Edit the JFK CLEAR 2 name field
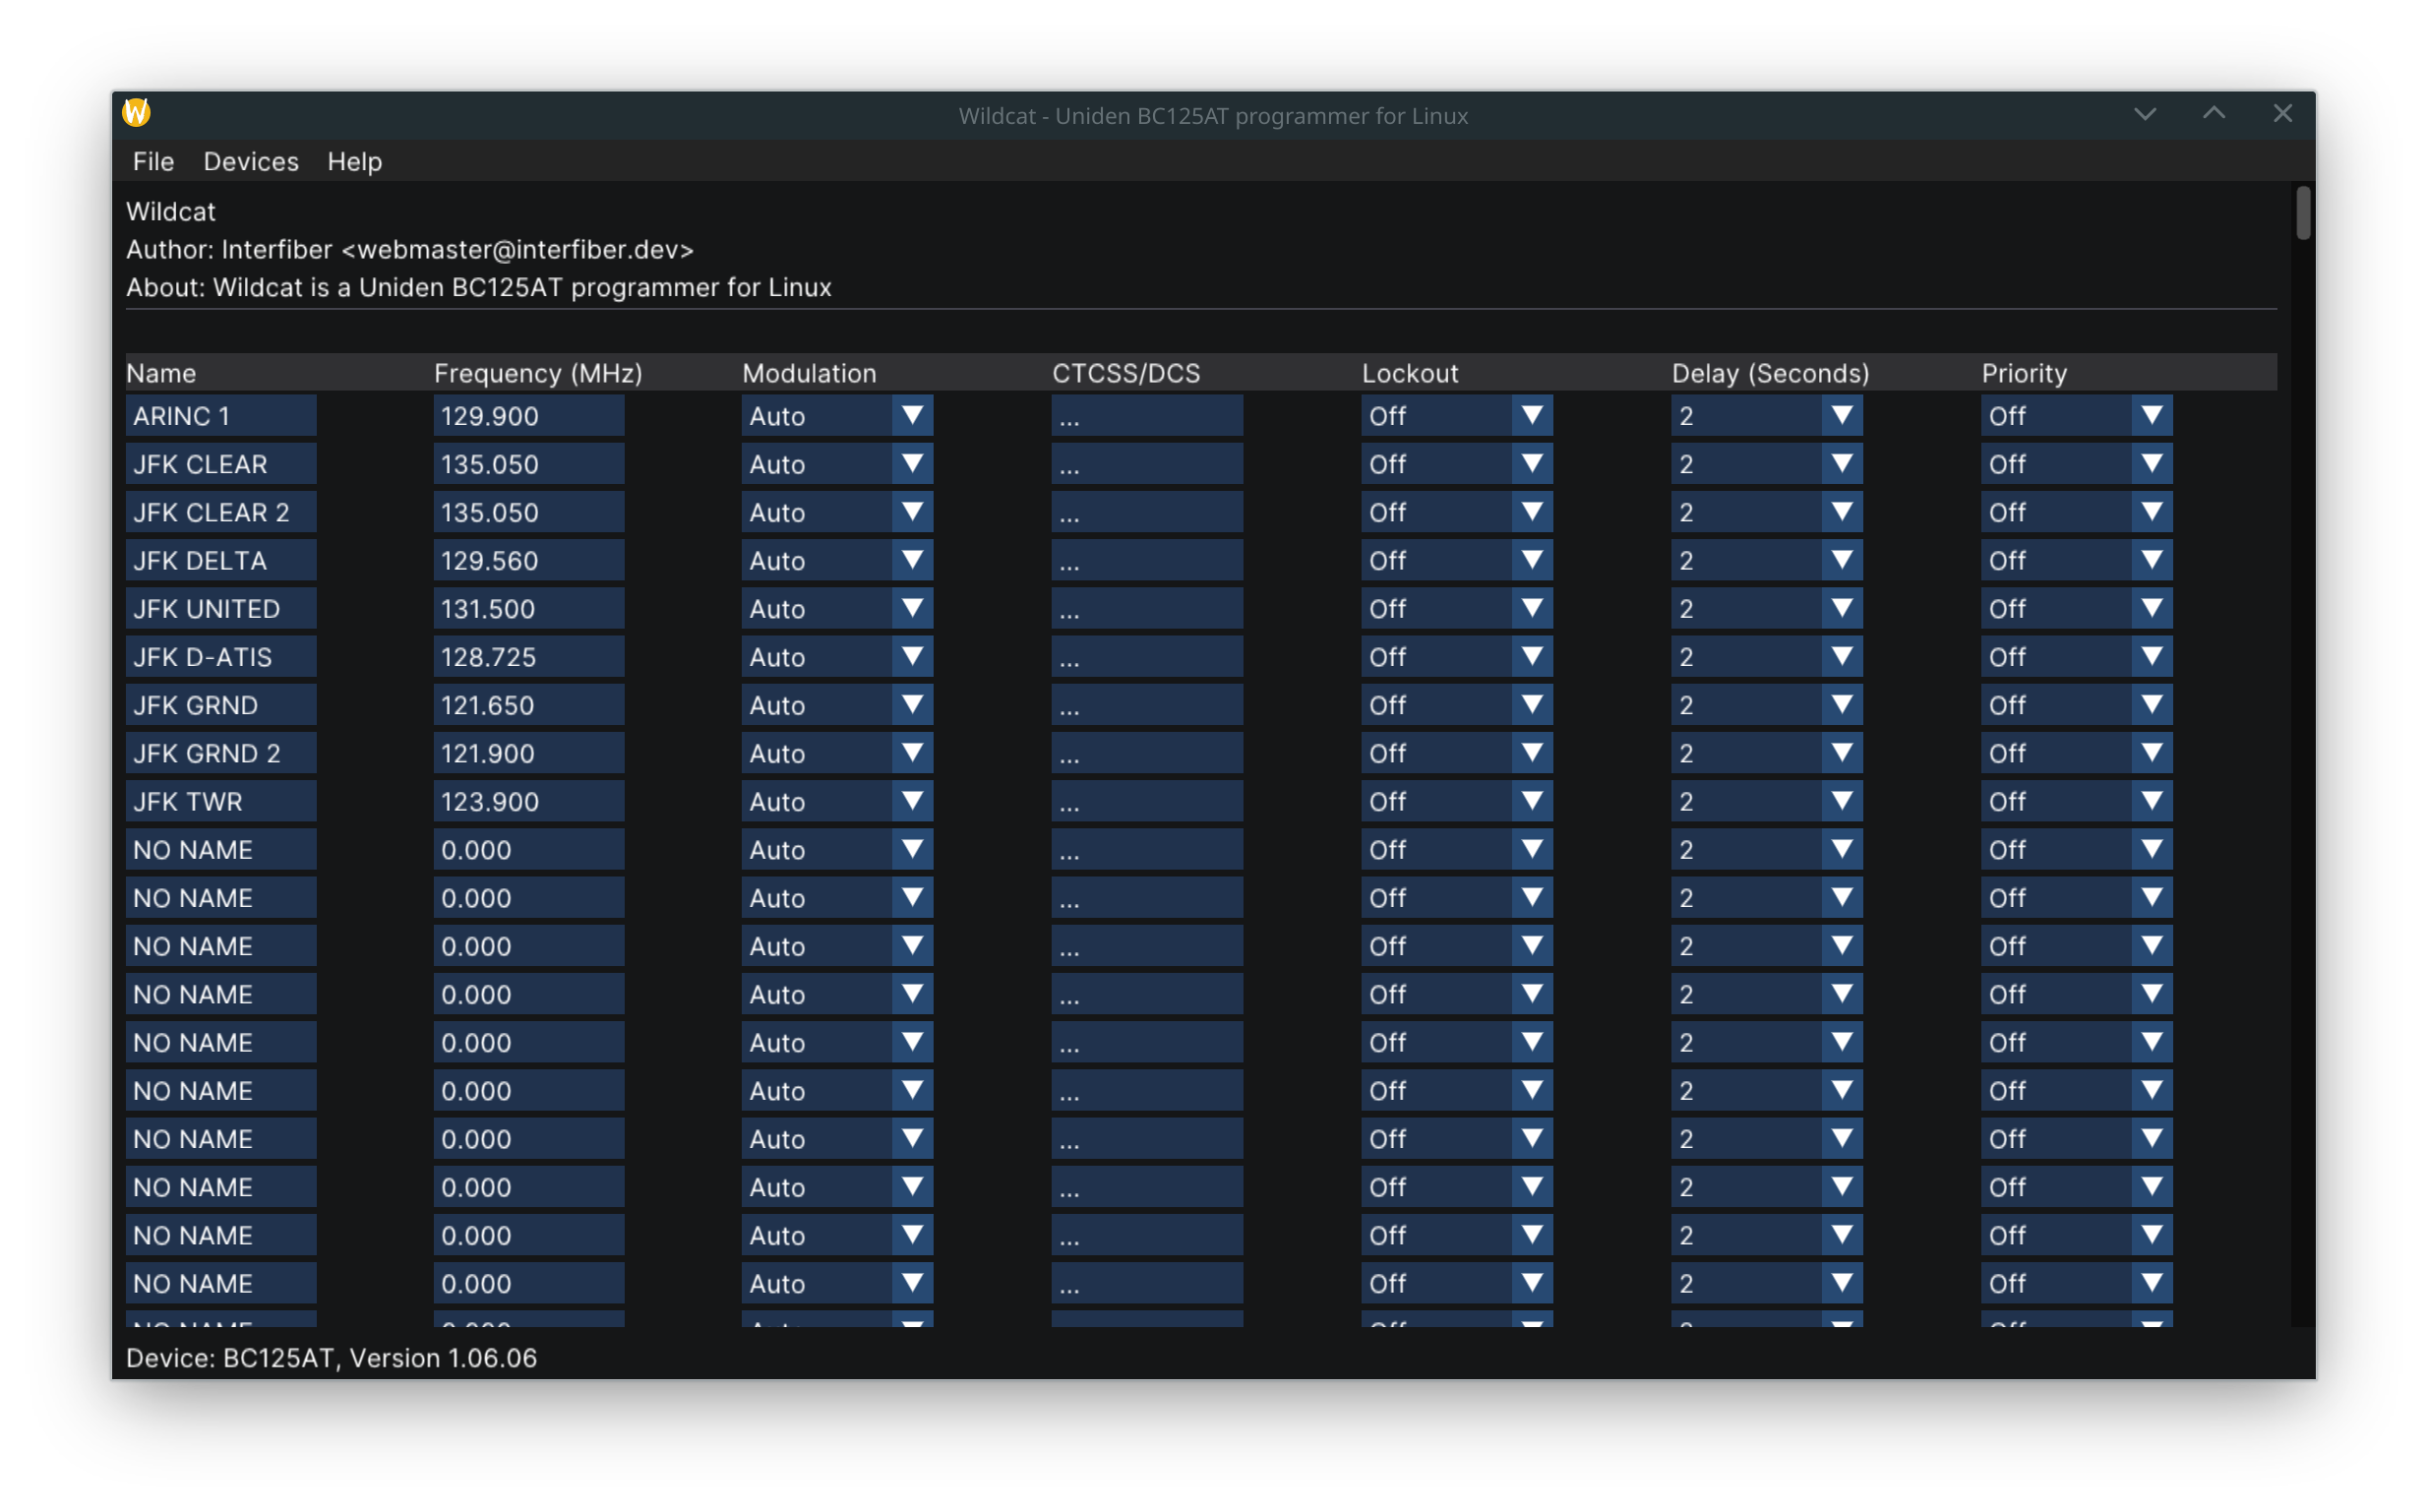Image resolution: width=2428 pixels, height=1512 pixels. pos(221,511)
